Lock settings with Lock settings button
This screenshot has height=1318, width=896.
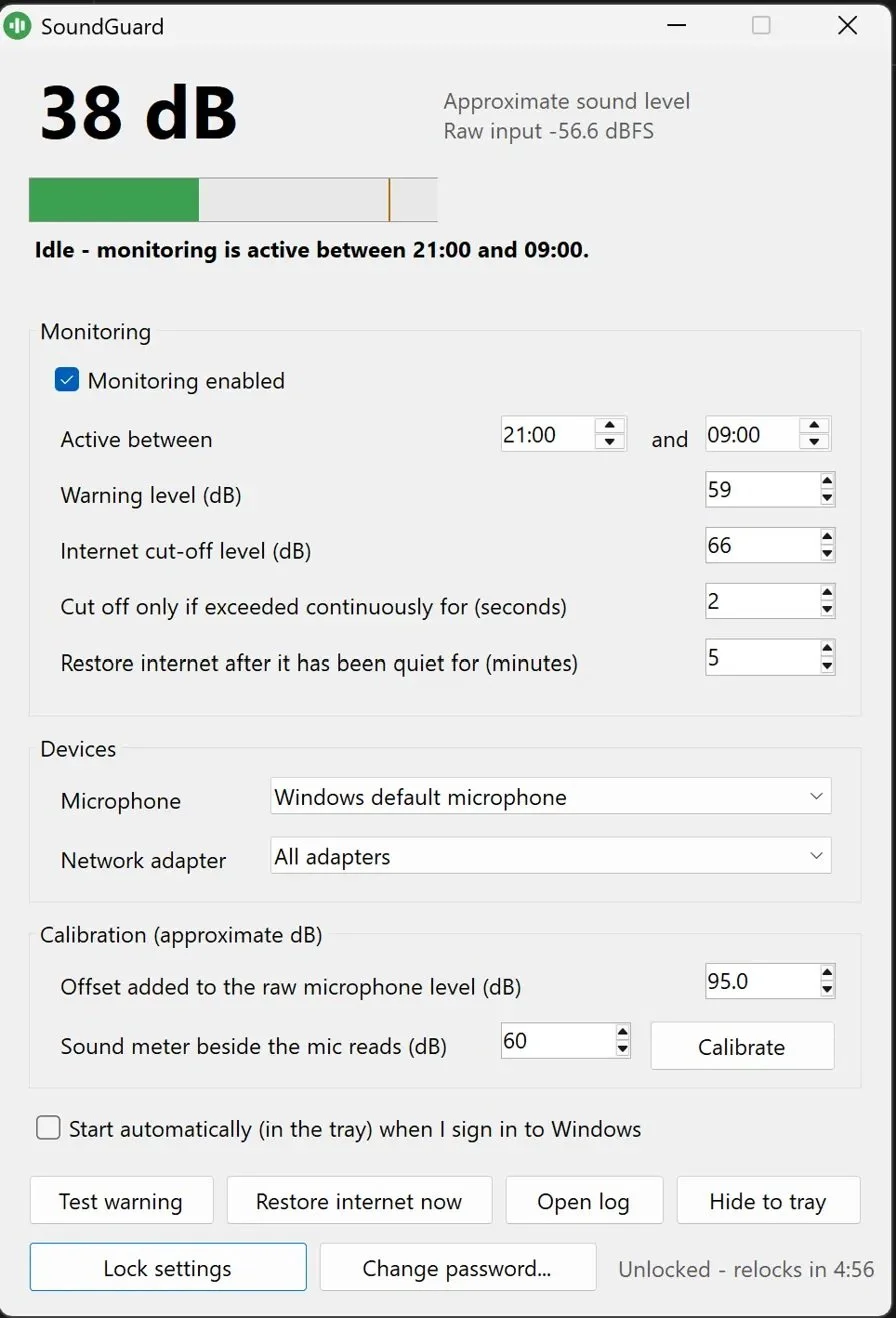tap(168, 1268)
